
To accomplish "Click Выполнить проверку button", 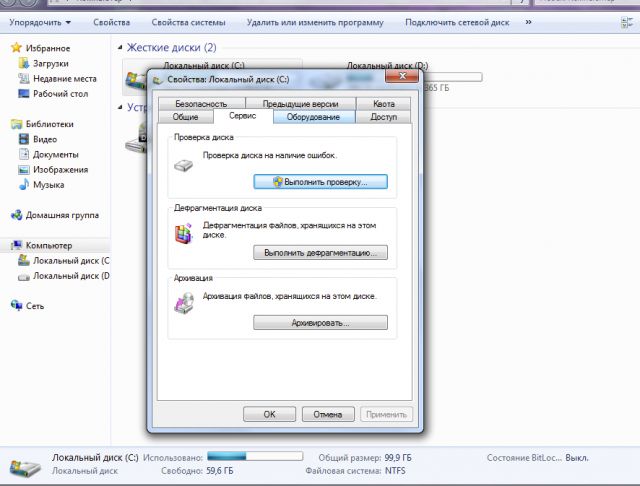I will pyautogui.click(x=320, y=182).
